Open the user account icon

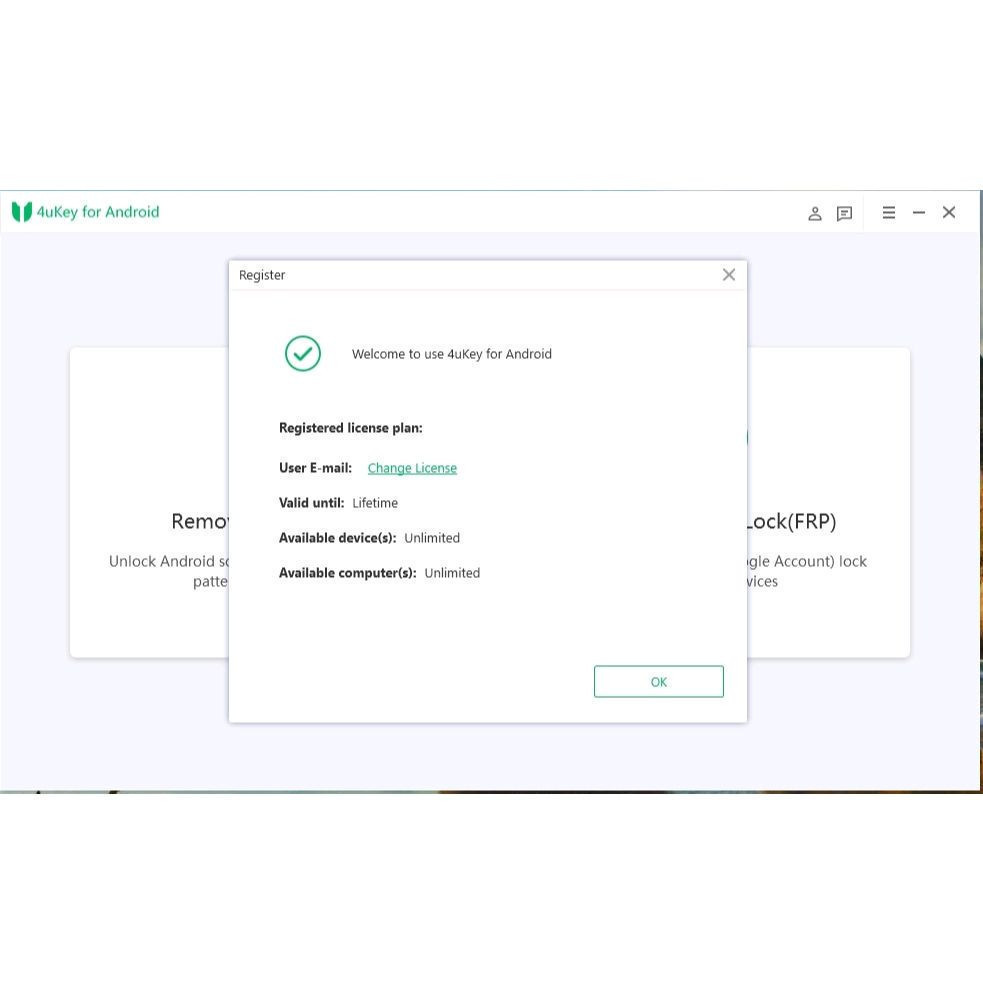pyautogui.click(x=814, y=213)
